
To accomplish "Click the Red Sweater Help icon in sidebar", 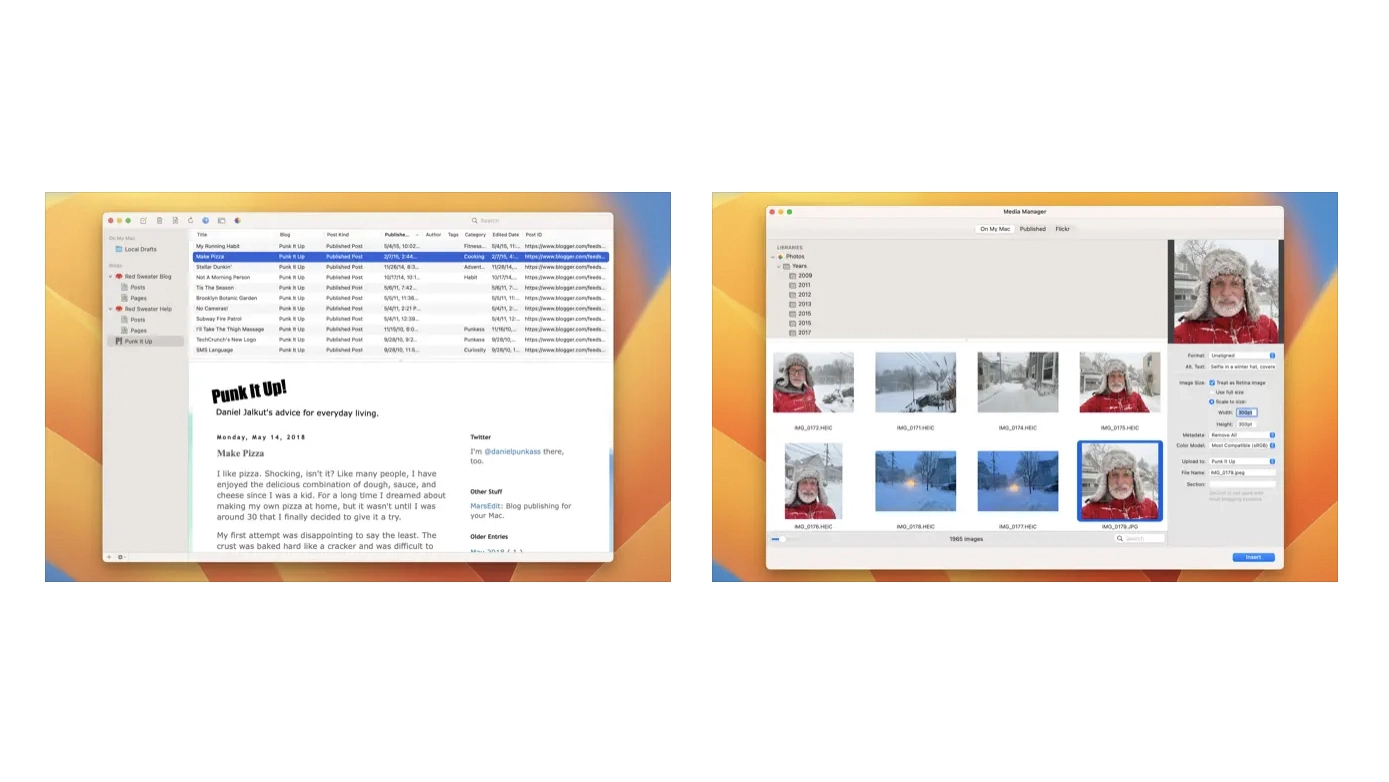I will pyautogui.click(x=119, y=309).
